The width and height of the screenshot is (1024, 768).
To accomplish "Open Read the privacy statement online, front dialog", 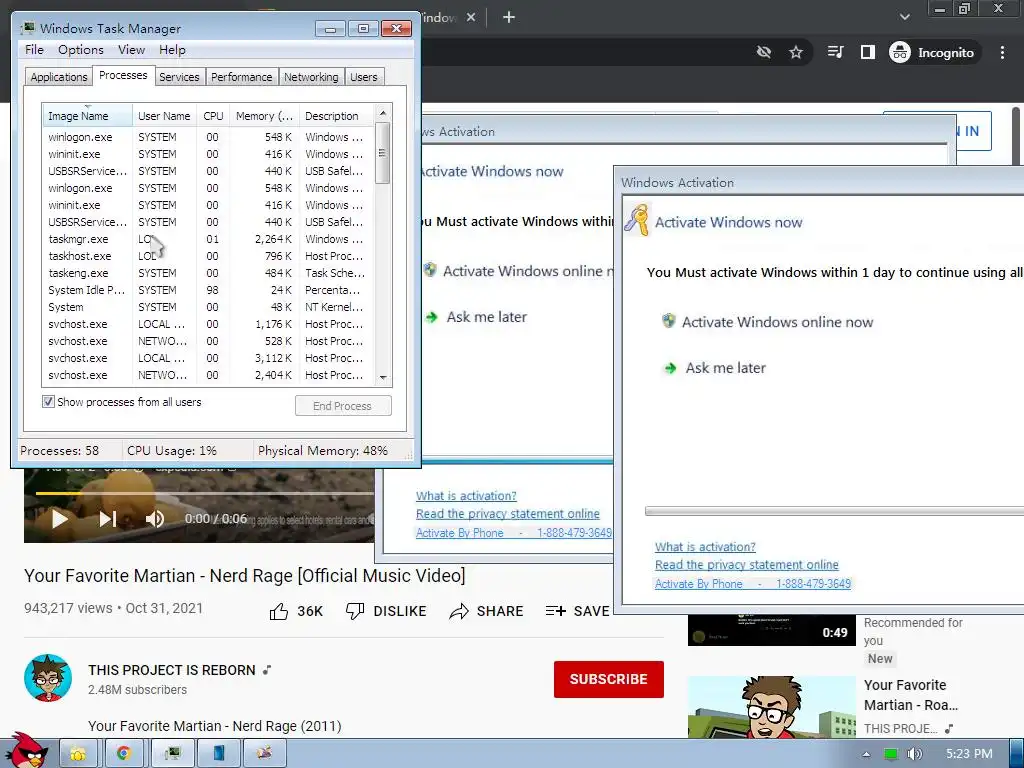I will [746, 565].
